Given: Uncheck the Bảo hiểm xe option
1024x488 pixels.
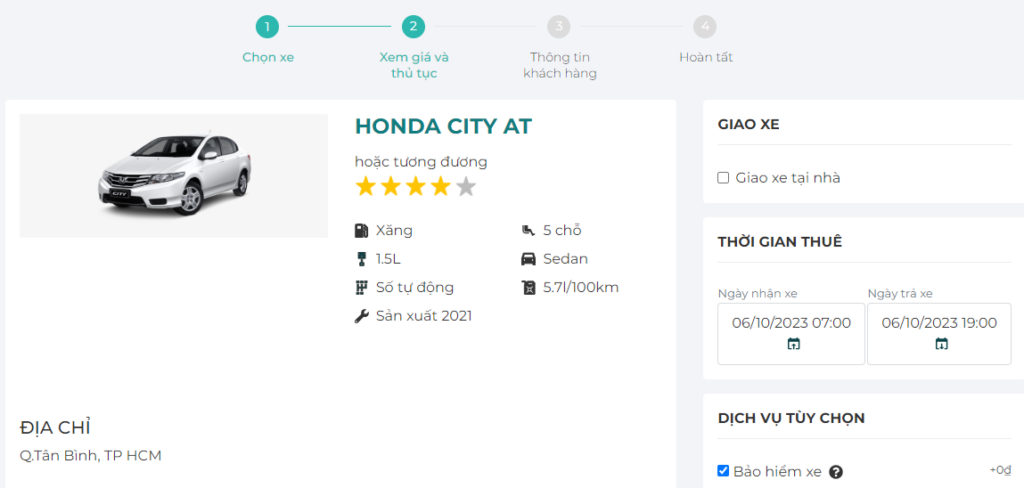Looking at the screenshot, I should coord(723,471).
